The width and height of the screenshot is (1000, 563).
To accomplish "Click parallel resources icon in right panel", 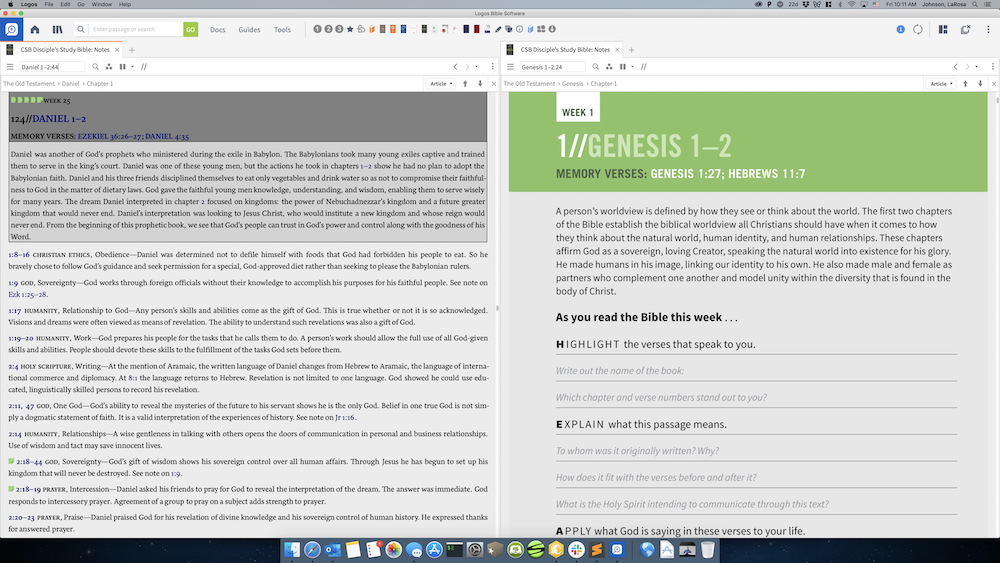I will click(x=643, y=67).
